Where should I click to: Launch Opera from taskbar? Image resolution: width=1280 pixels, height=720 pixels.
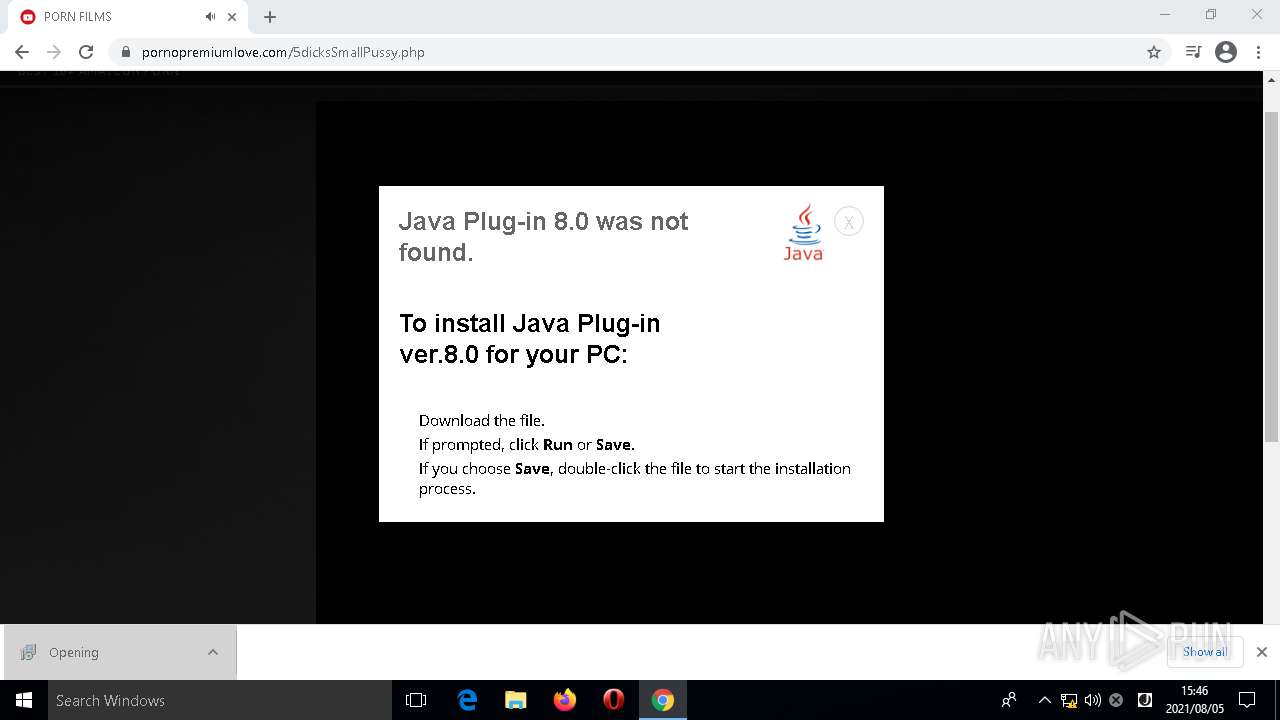(x=614, y=700)
